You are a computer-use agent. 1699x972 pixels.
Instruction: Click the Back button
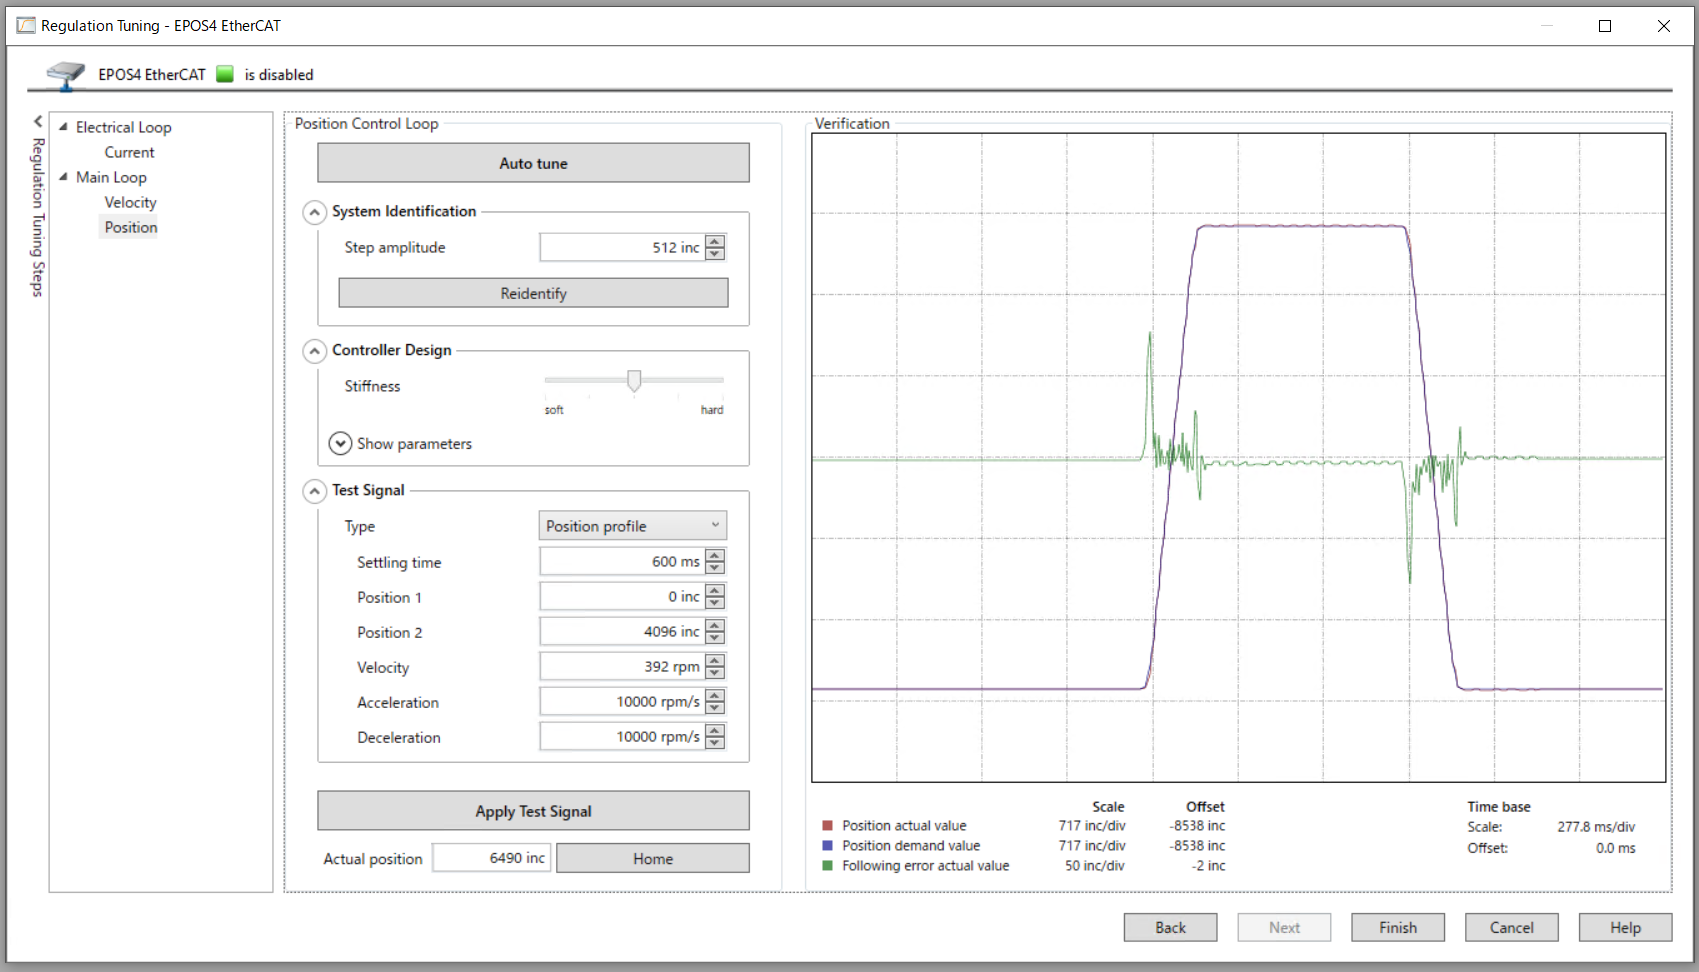1170,927
